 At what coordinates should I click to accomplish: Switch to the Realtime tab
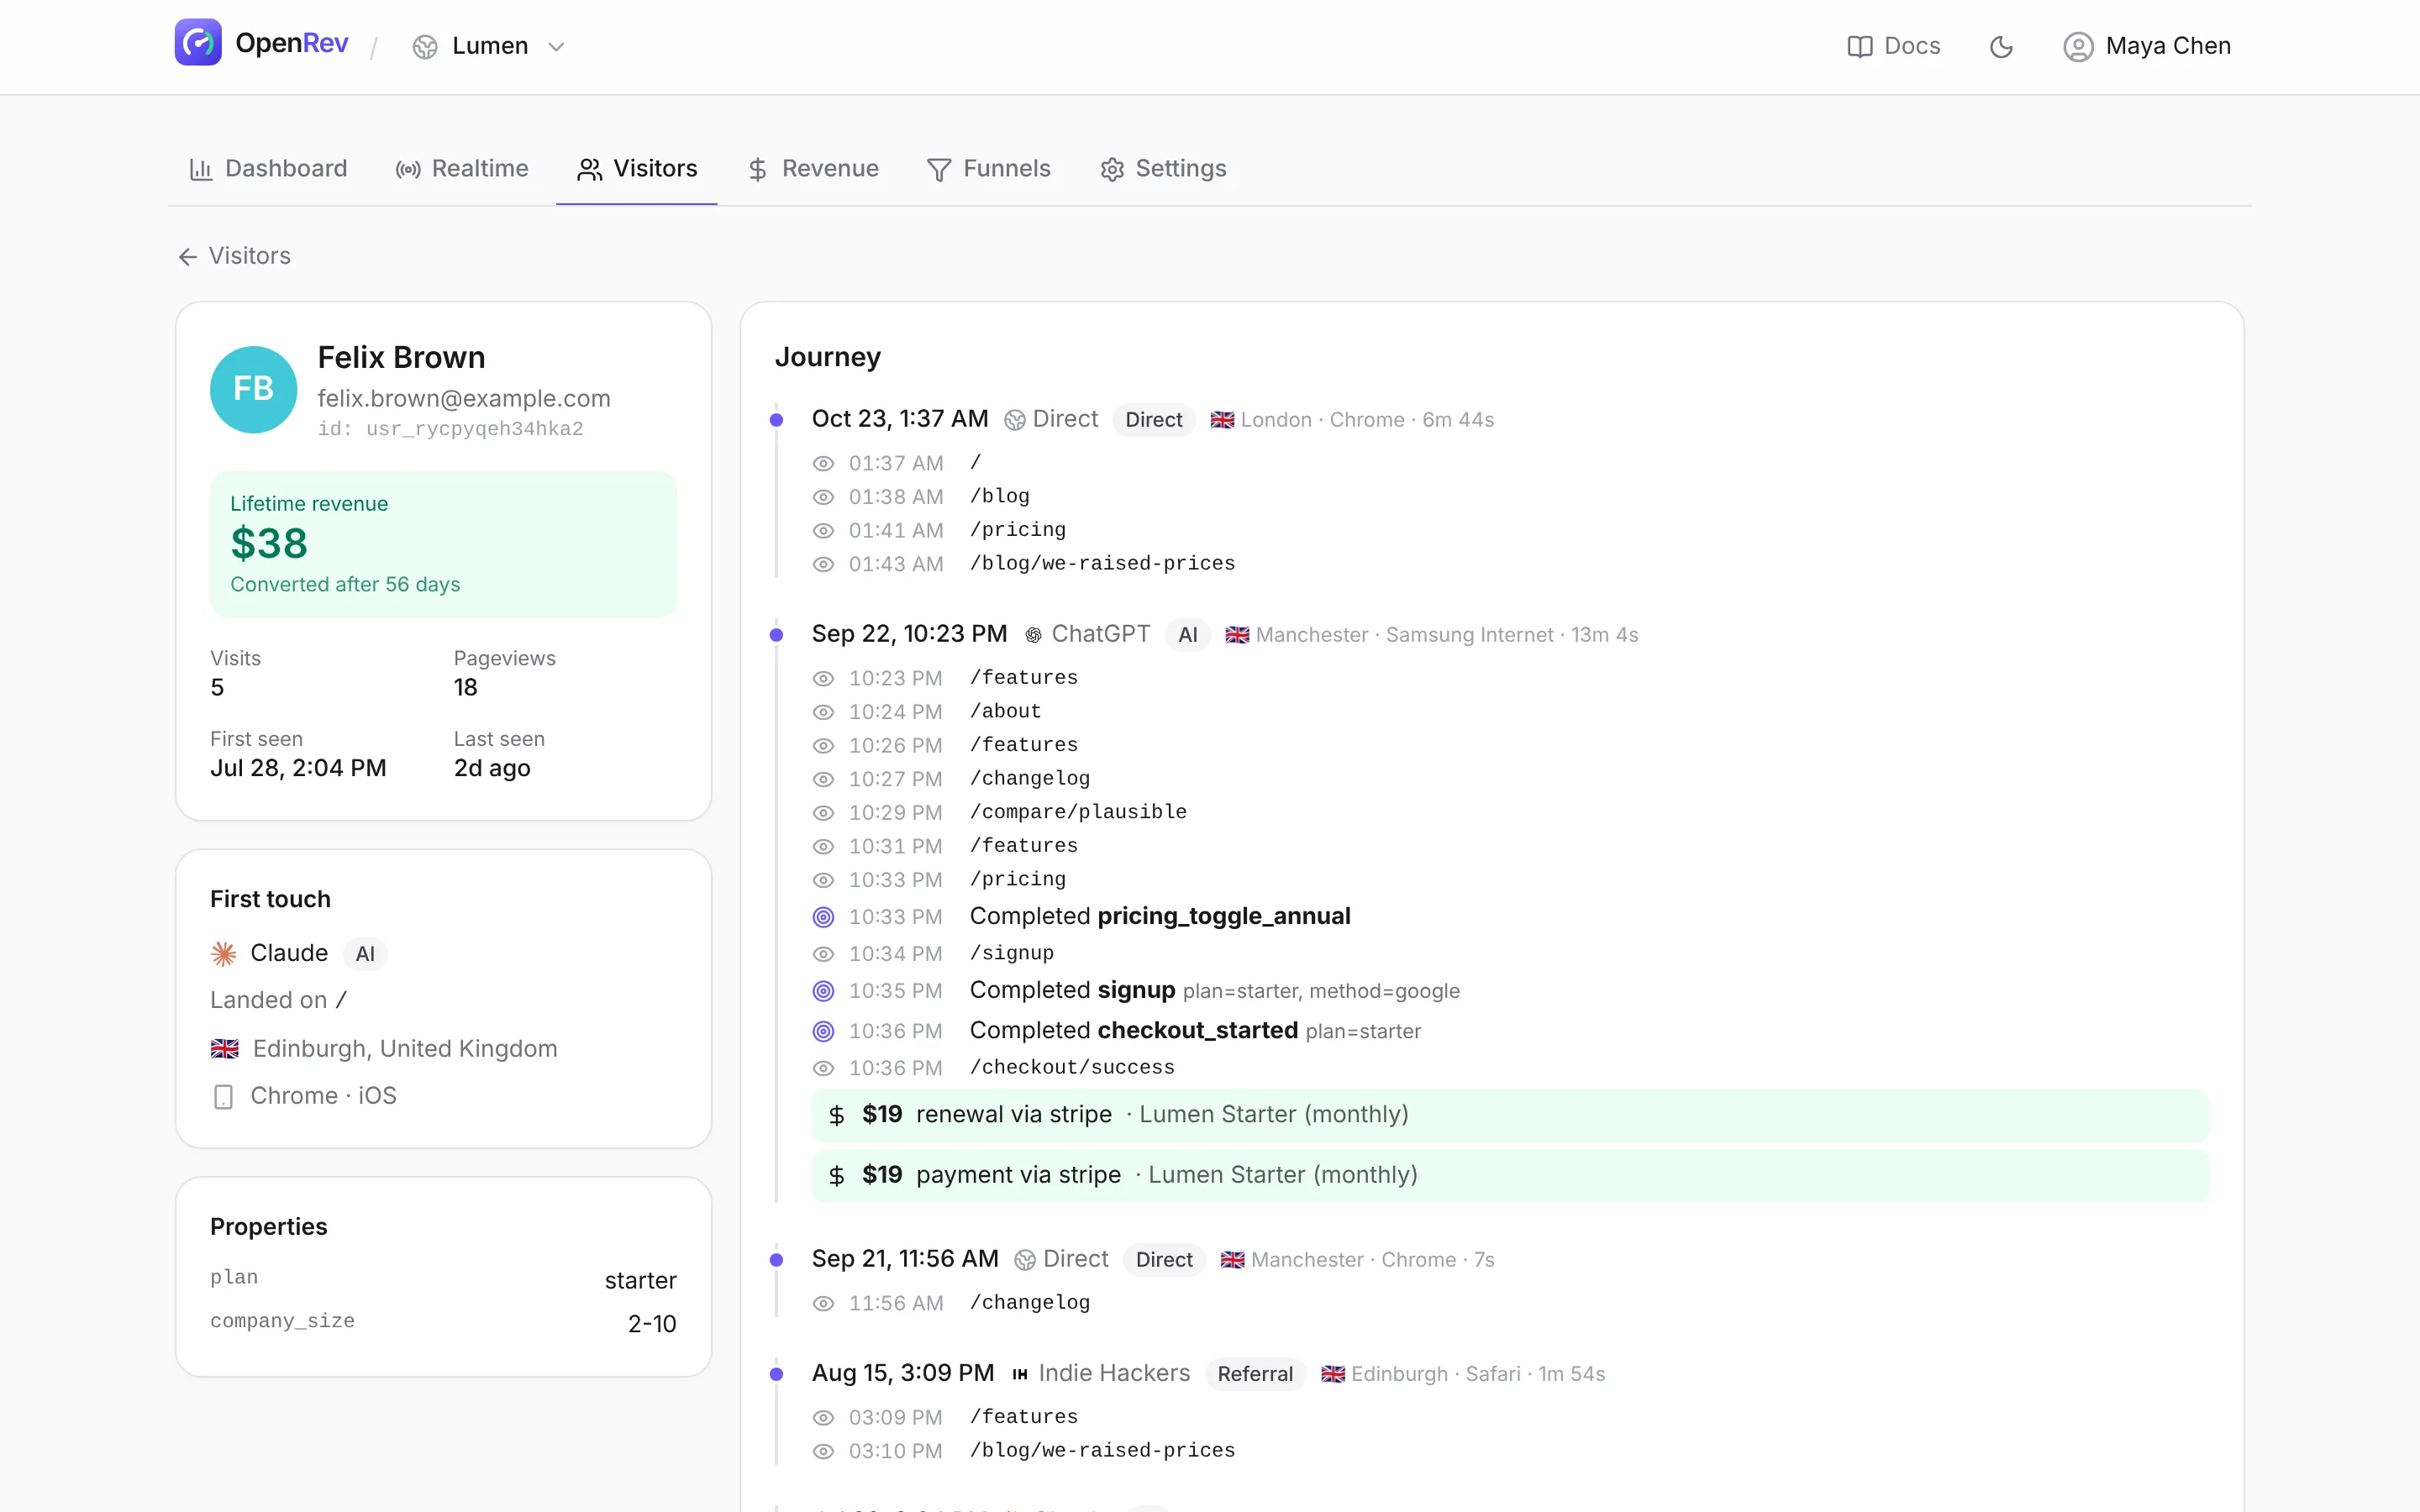pos(462,168)
